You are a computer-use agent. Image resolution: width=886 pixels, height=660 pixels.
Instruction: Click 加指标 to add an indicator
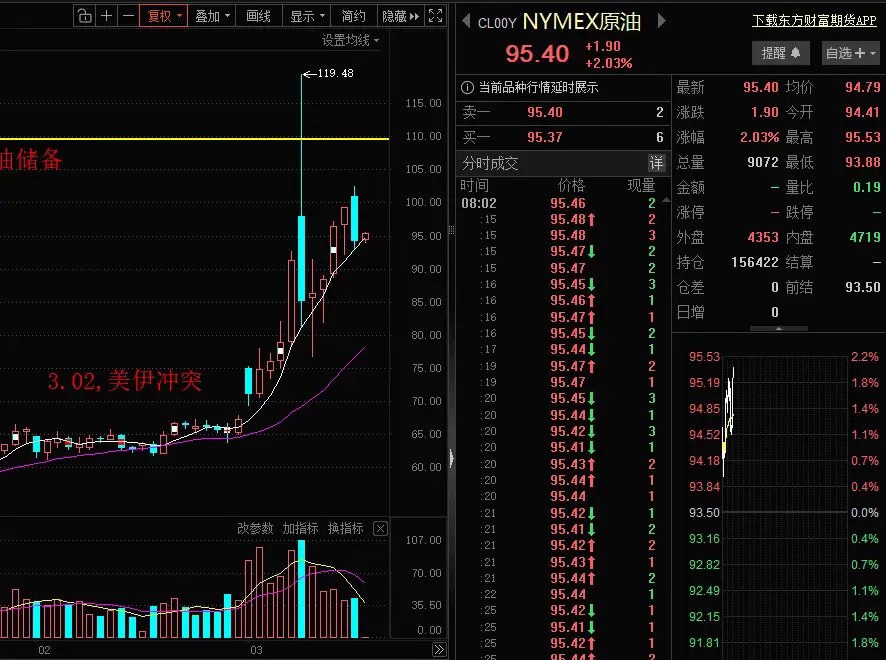(300, 528)
